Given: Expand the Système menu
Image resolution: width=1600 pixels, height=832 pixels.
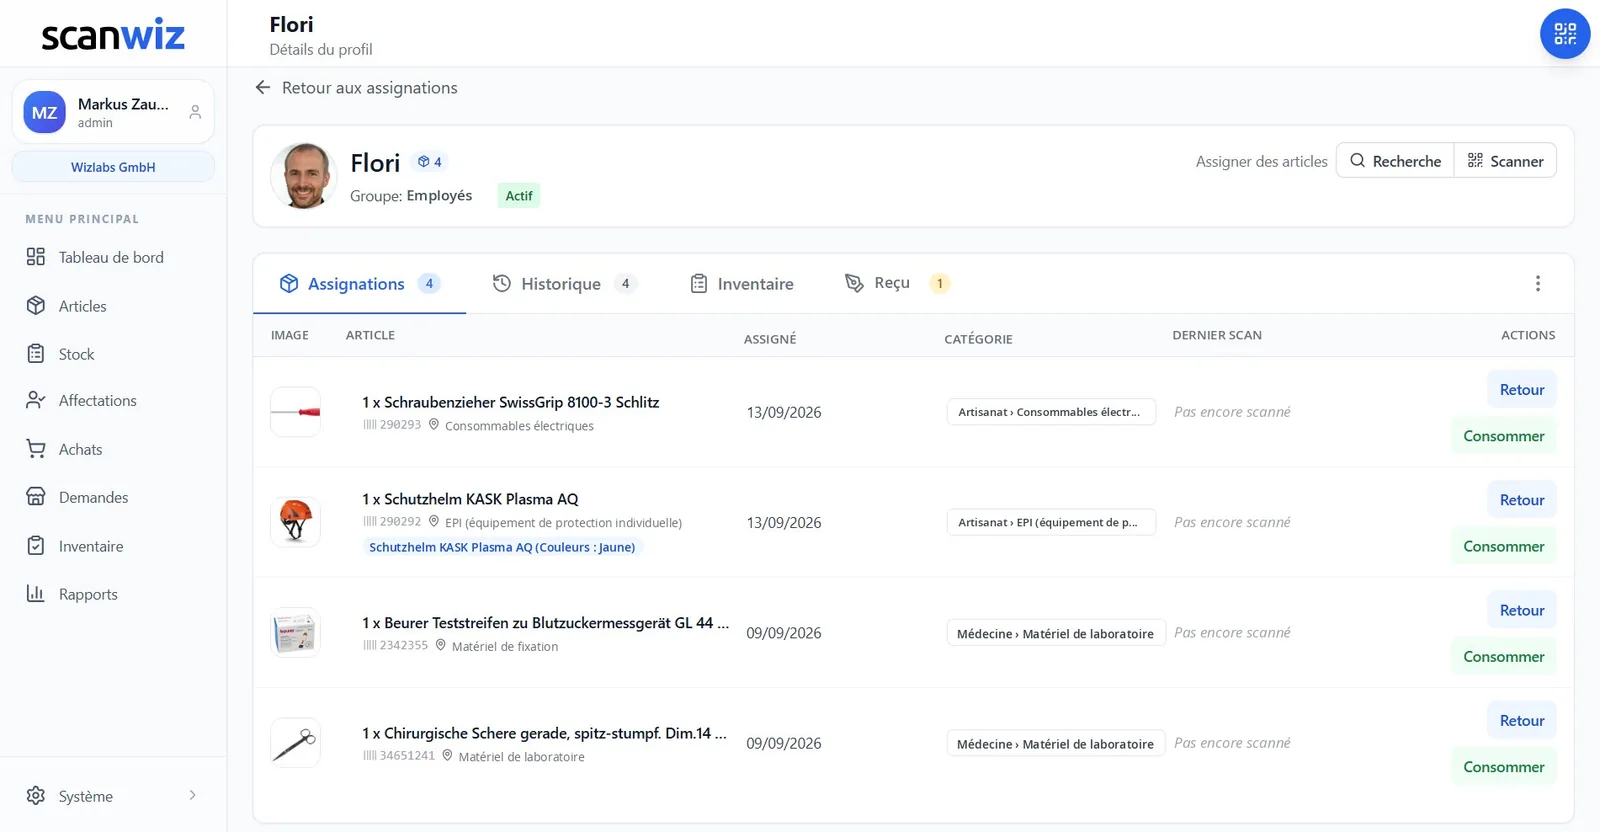Looking at the screenshot, I should coord(113,796).
